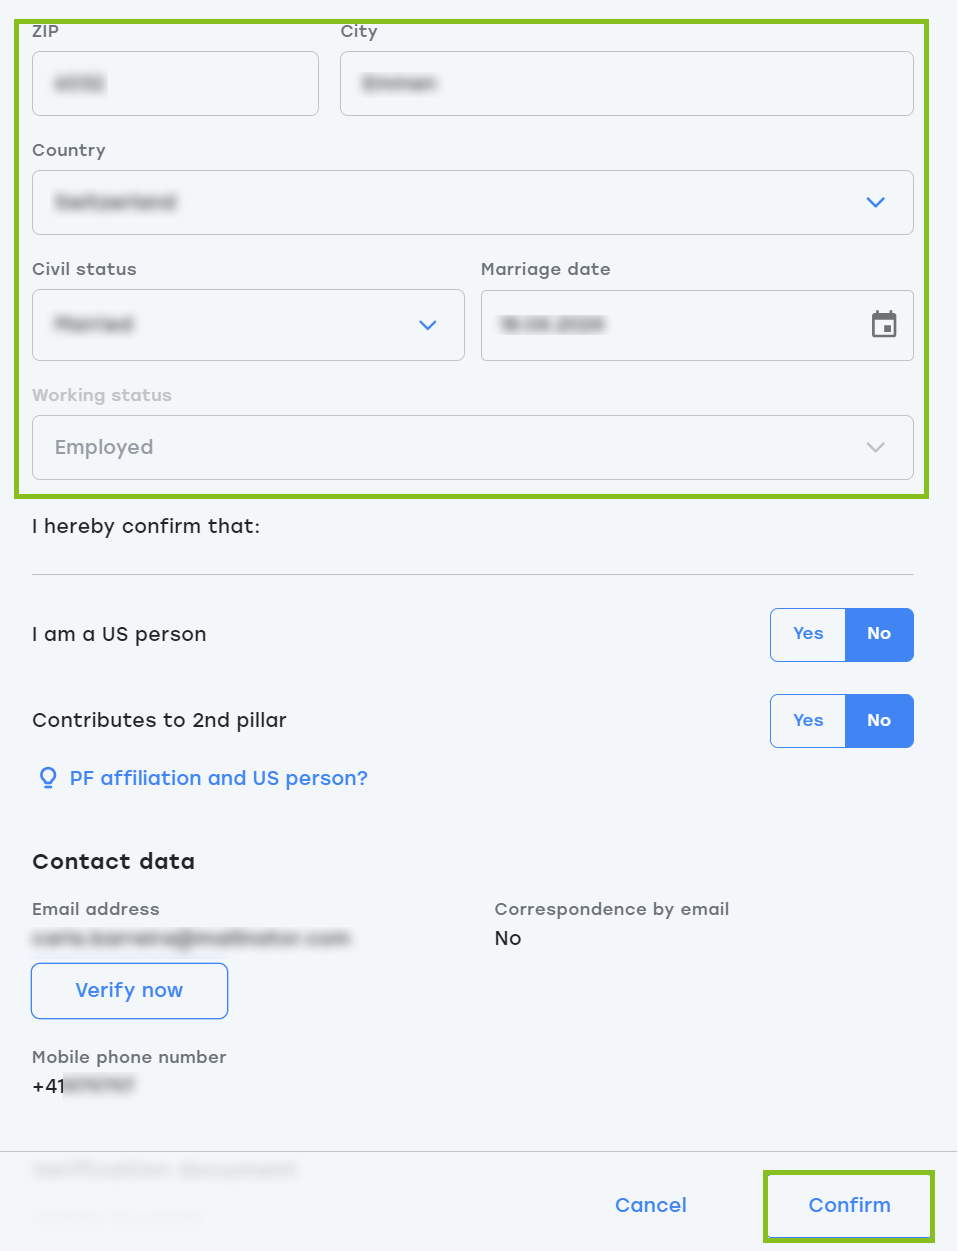Select No for US person
This screenshot has width=958, height=1251.
pos(879,634)
